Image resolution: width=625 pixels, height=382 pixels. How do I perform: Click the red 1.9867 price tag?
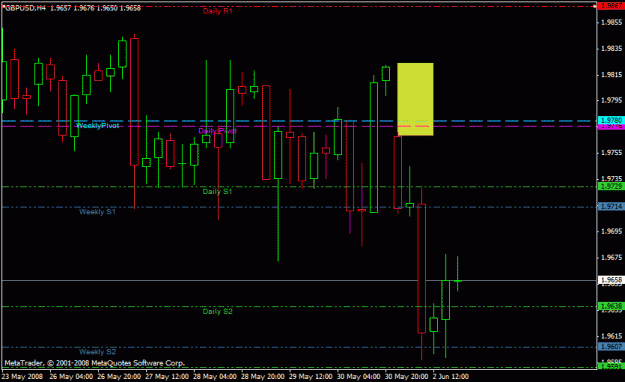(611, 6)
